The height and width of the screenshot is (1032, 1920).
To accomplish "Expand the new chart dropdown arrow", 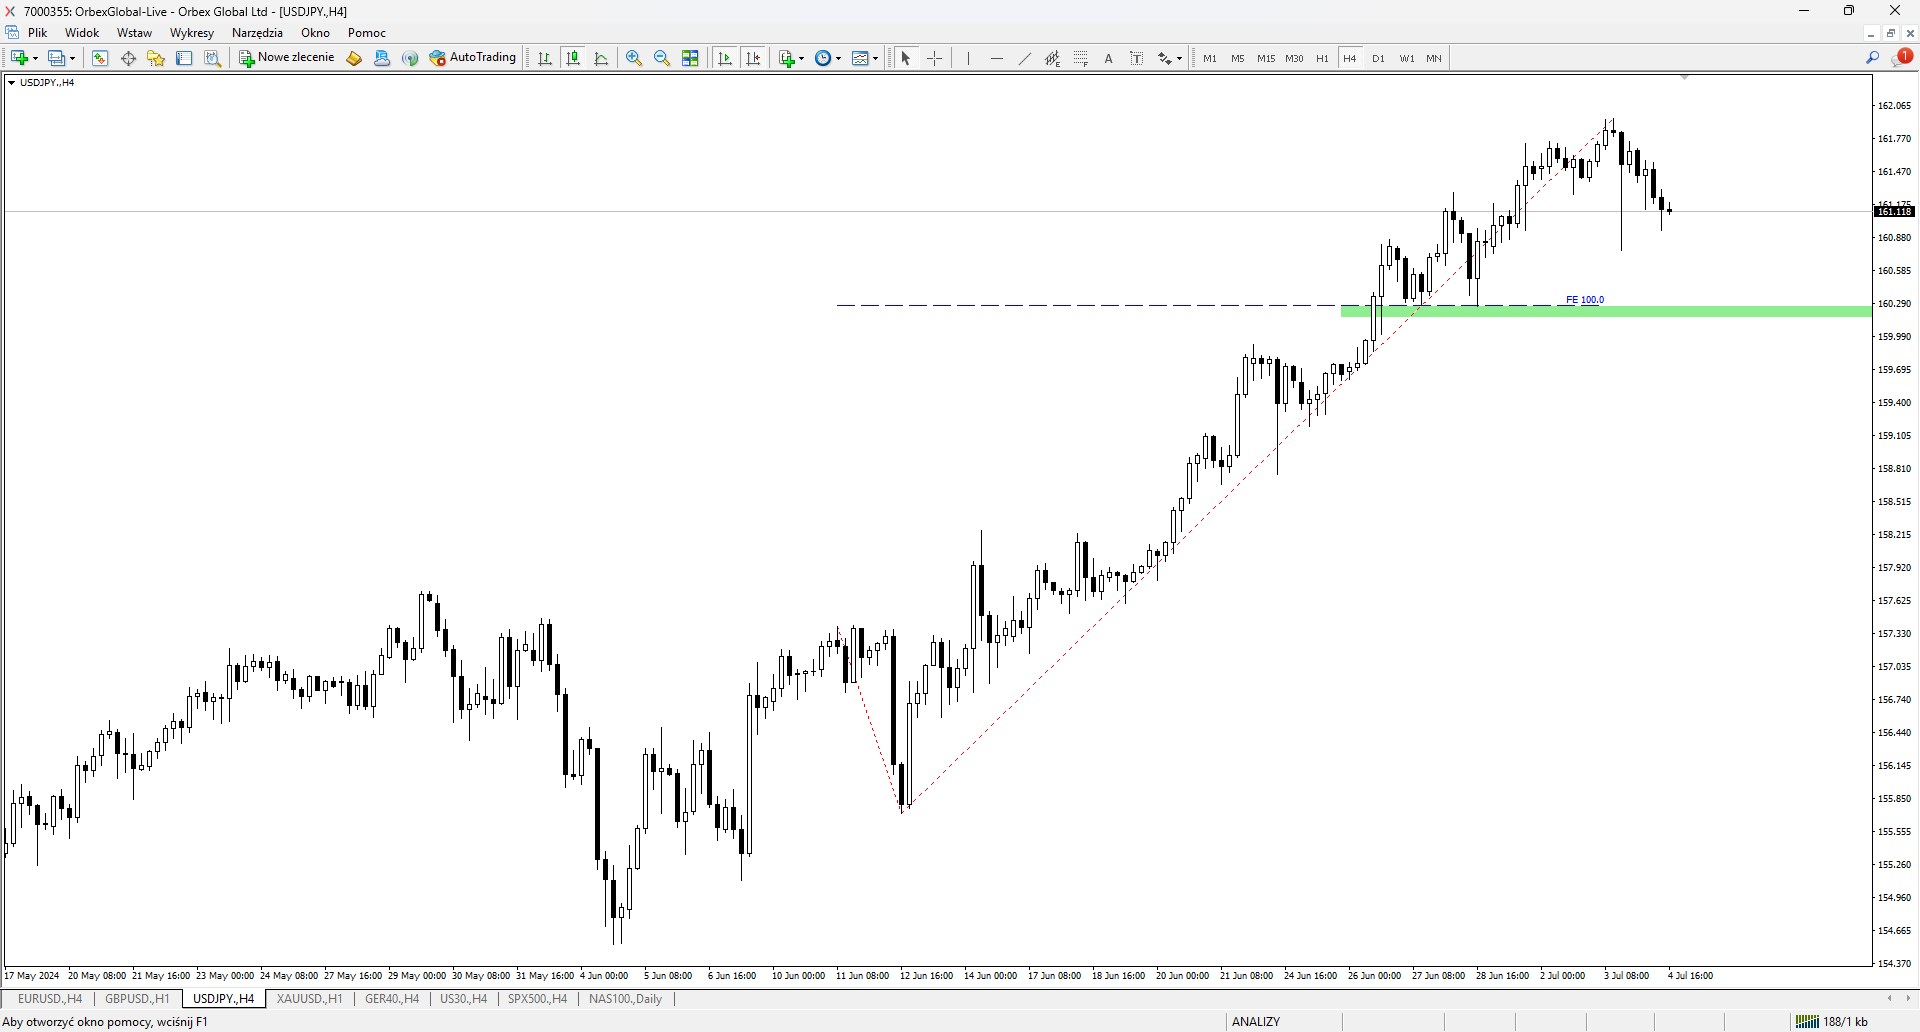I will click(36, 59).
